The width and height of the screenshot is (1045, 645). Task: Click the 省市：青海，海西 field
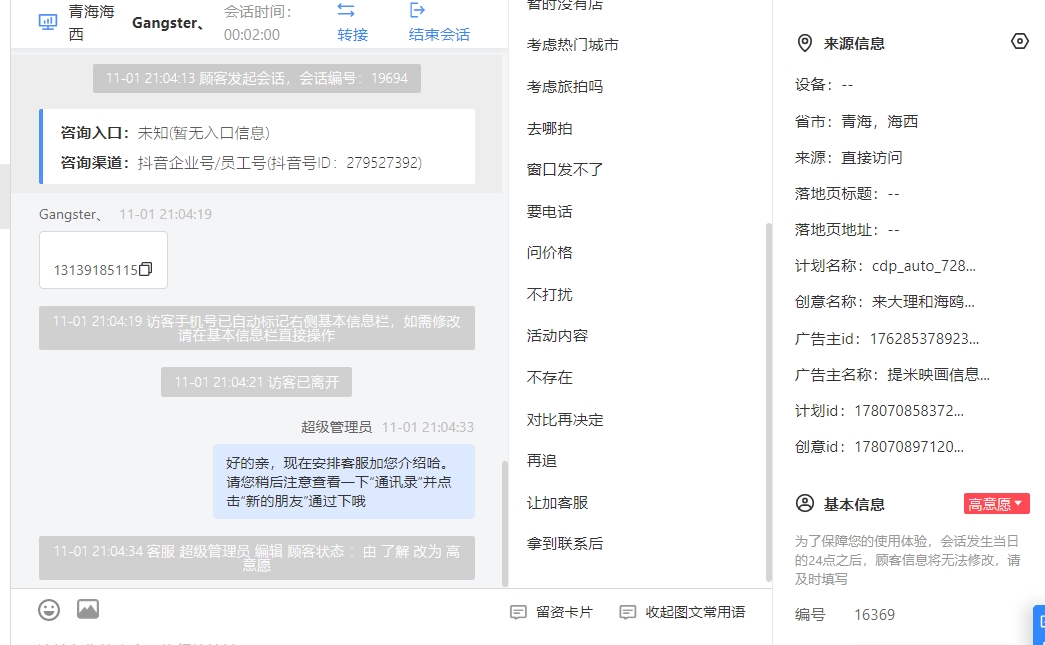tap(856, 122)
